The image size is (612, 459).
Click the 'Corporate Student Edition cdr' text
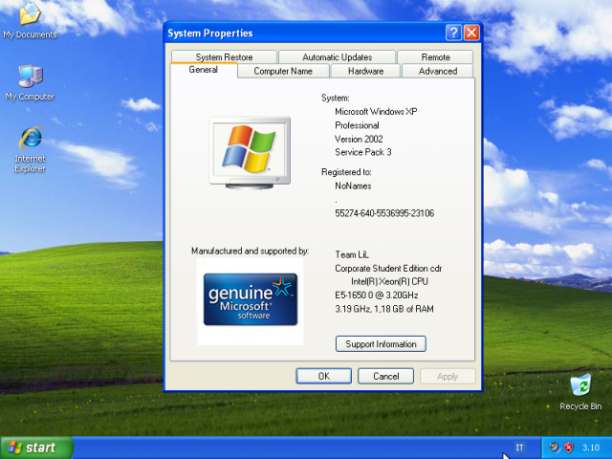[x=388, y=269]
